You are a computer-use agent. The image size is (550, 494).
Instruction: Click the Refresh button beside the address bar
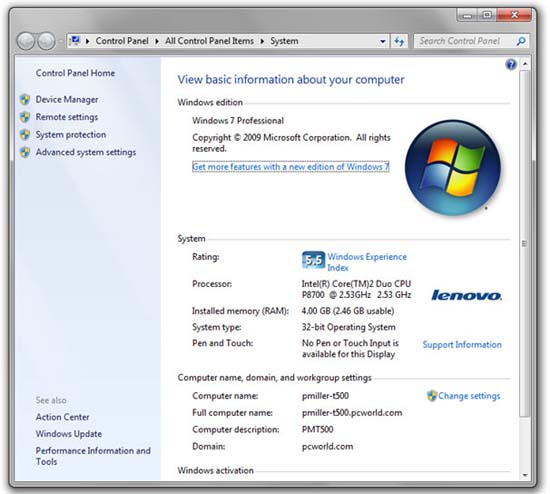click(399, 41)
